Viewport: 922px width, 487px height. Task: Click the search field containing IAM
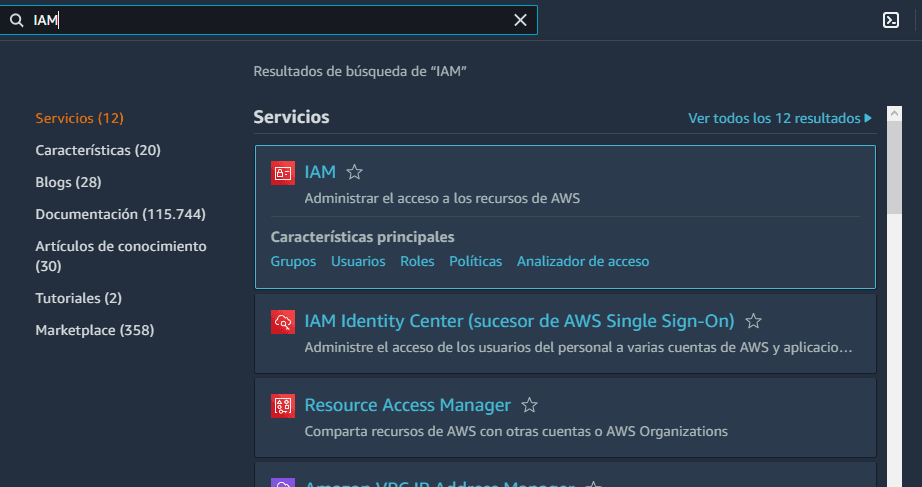click(x=268, y=20)
